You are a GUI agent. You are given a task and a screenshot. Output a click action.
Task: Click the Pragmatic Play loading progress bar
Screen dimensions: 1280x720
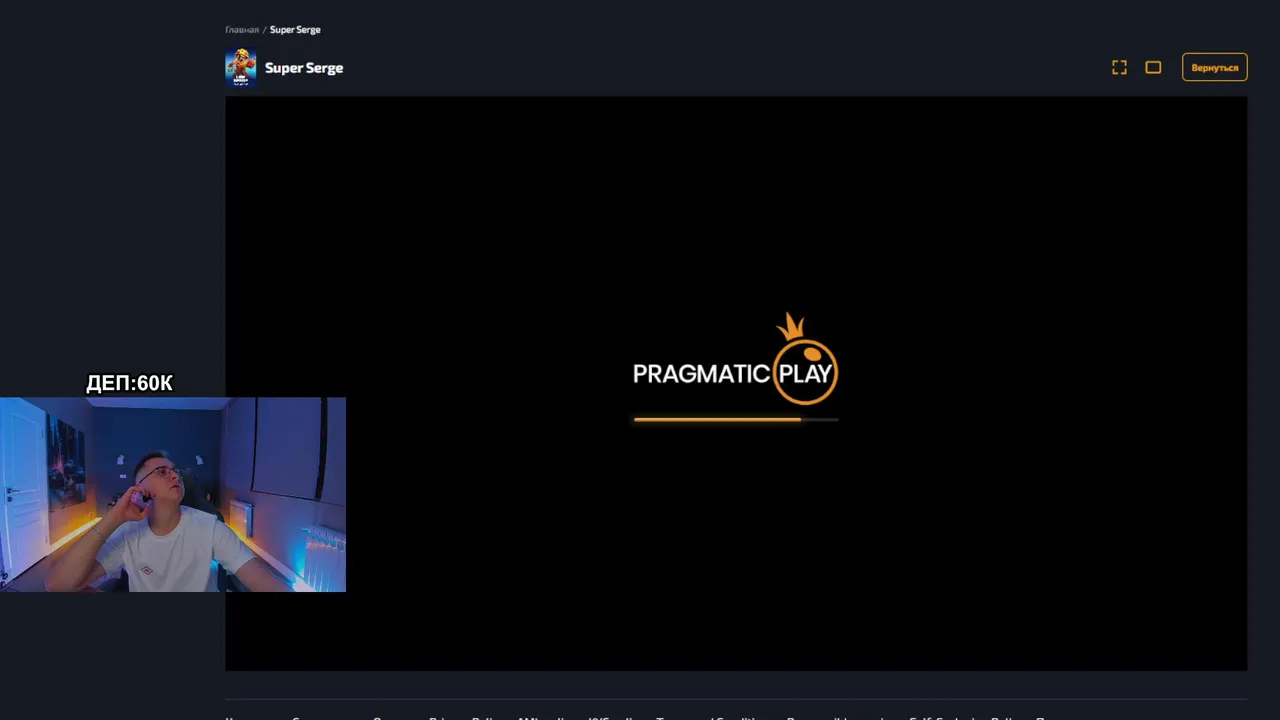736,420
